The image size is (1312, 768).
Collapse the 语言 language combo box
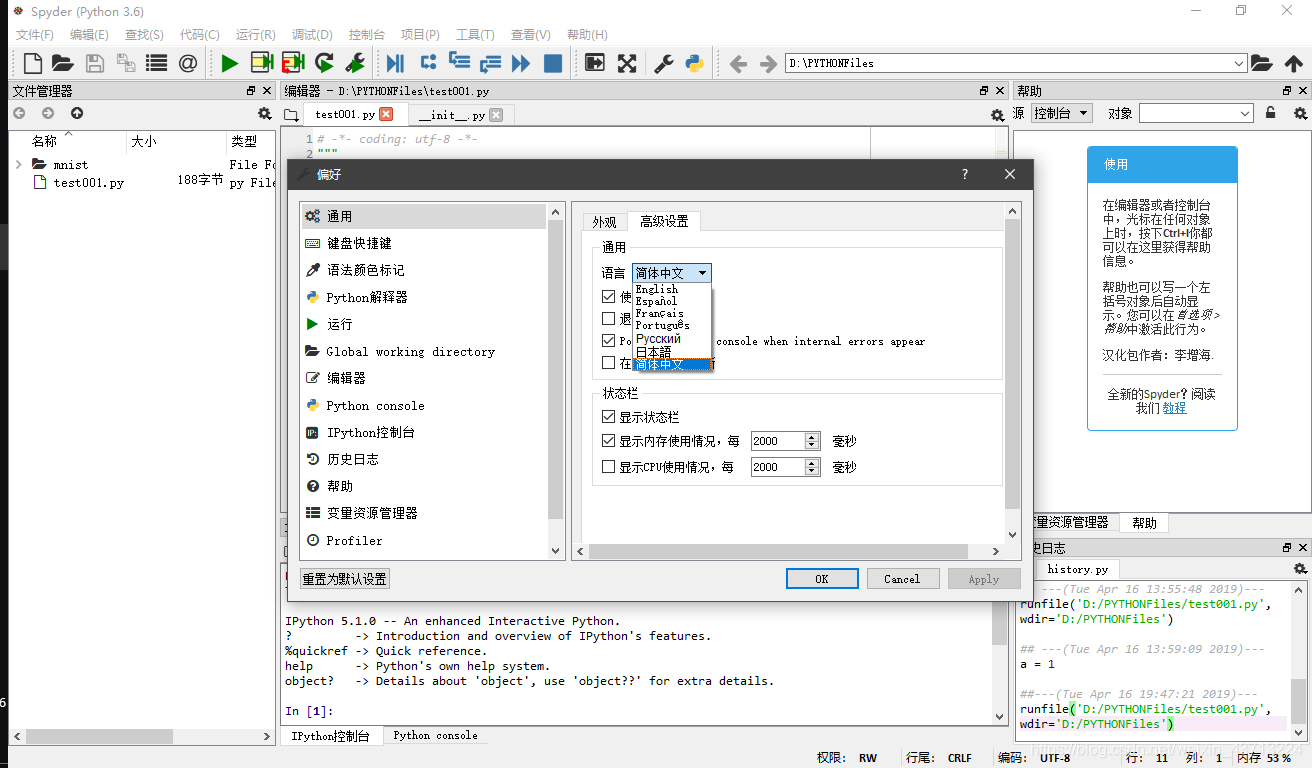tap(671, 273)
